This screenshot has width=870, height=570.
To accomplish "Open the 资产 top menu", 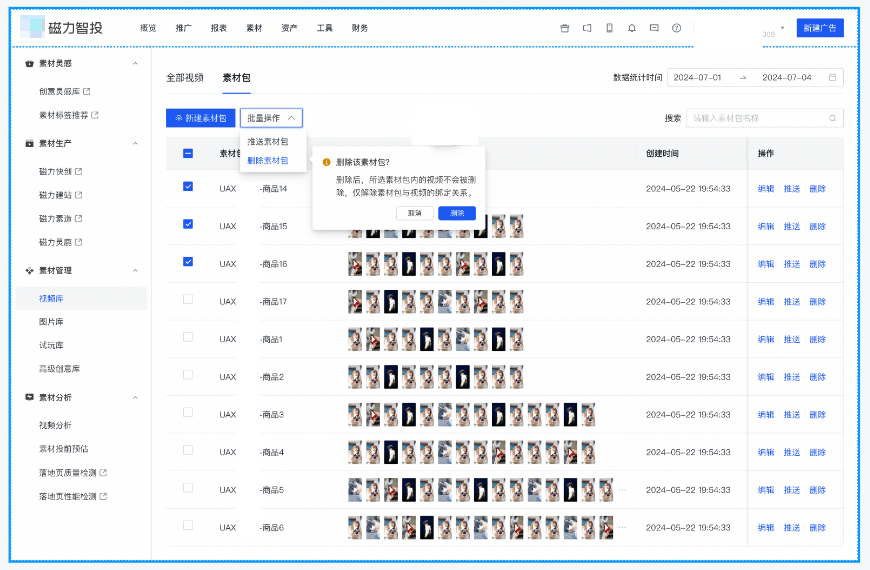I will click(289, 28).
